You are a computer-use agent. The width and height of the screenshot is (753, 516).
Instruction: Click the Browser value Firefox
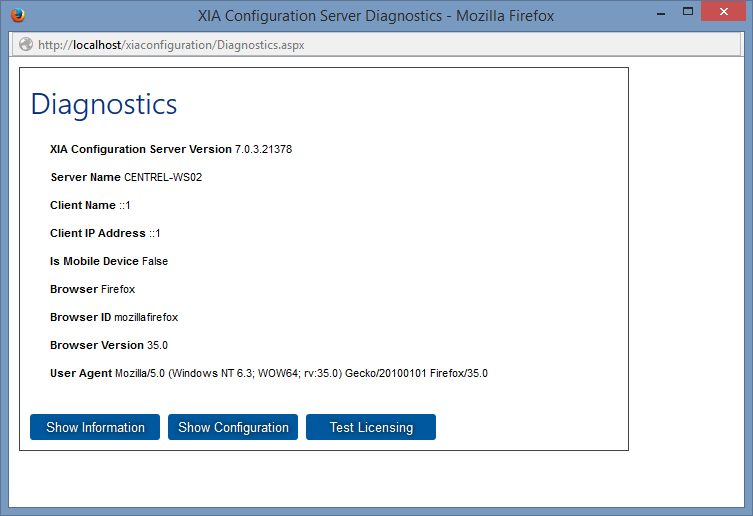(x=118, y=289)
